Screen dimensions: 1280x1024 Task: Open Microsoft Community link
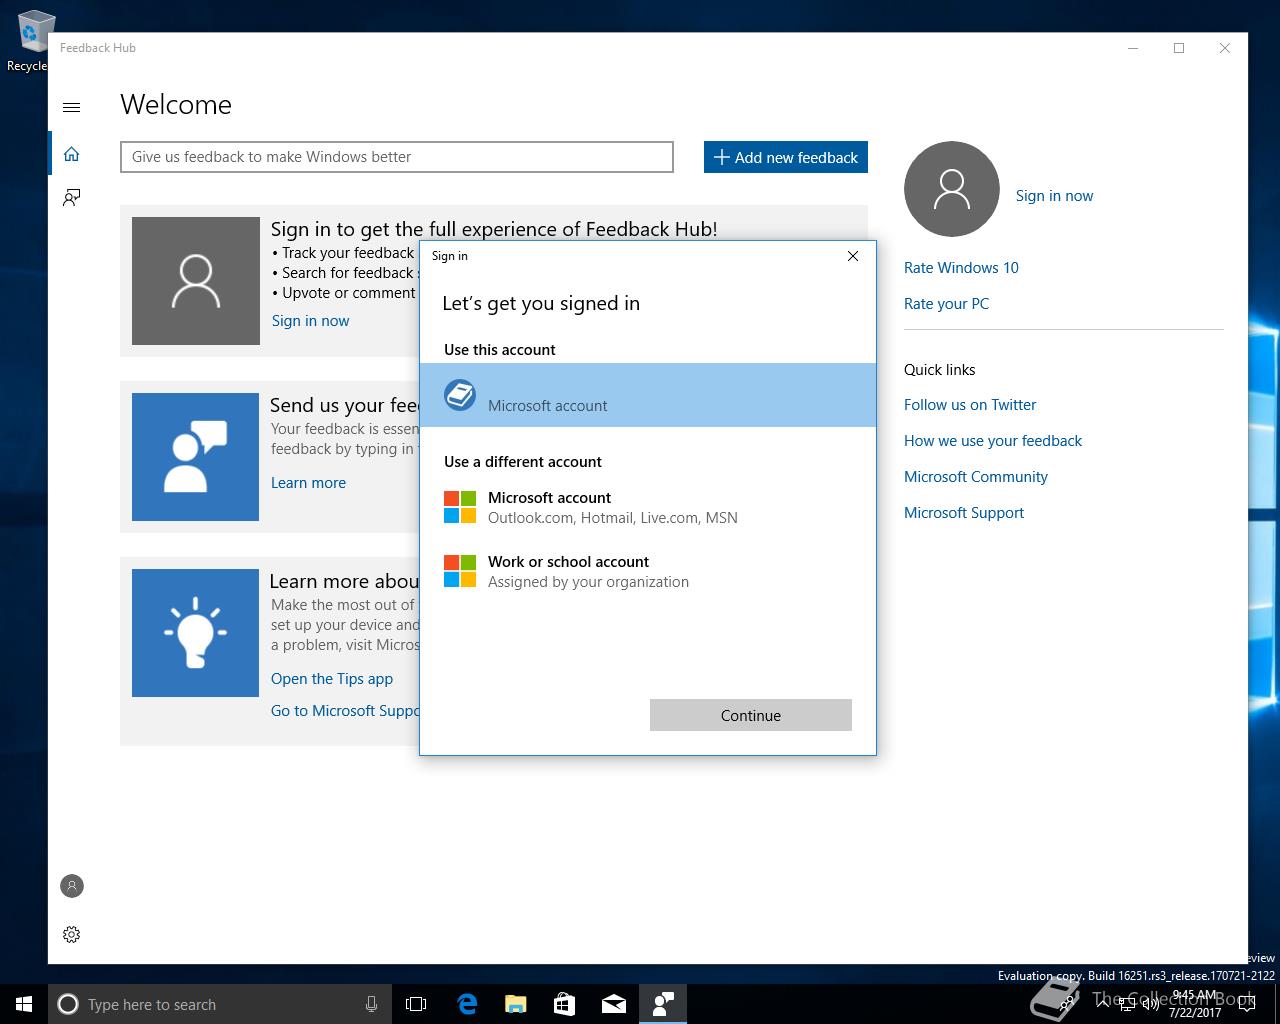click(x=976, y=477)
